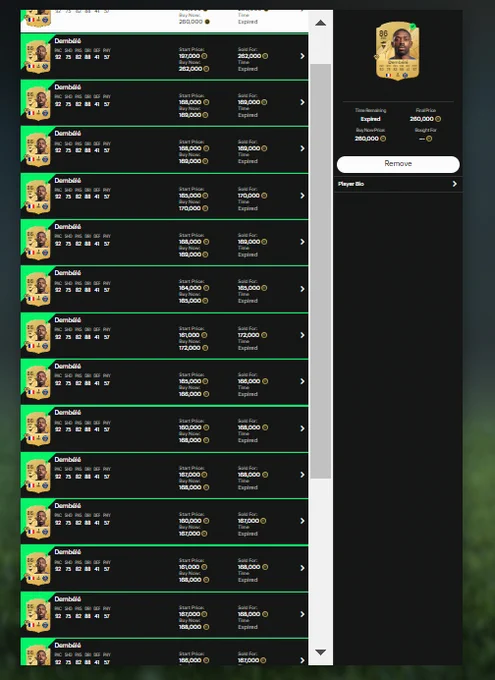Viewport: 495px width, 680px height.
Task: Click coin icon under Bought For
Action: pyautogui.click(x=429, y=139)
